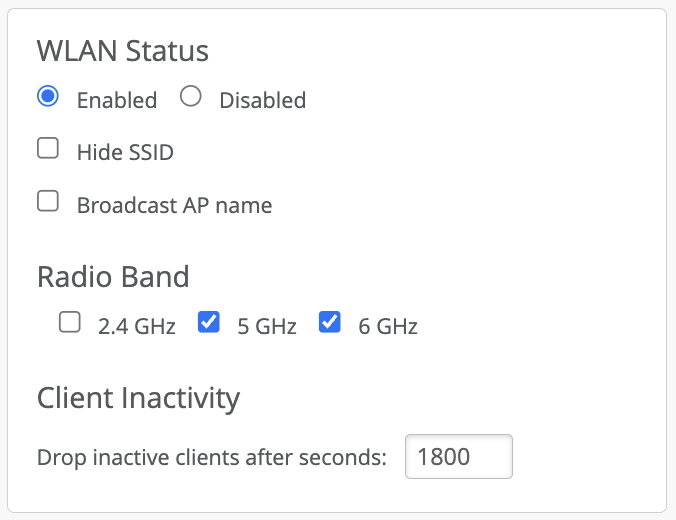Click the "Disabled" label text

pyautogui.click(x=262, y=100)
